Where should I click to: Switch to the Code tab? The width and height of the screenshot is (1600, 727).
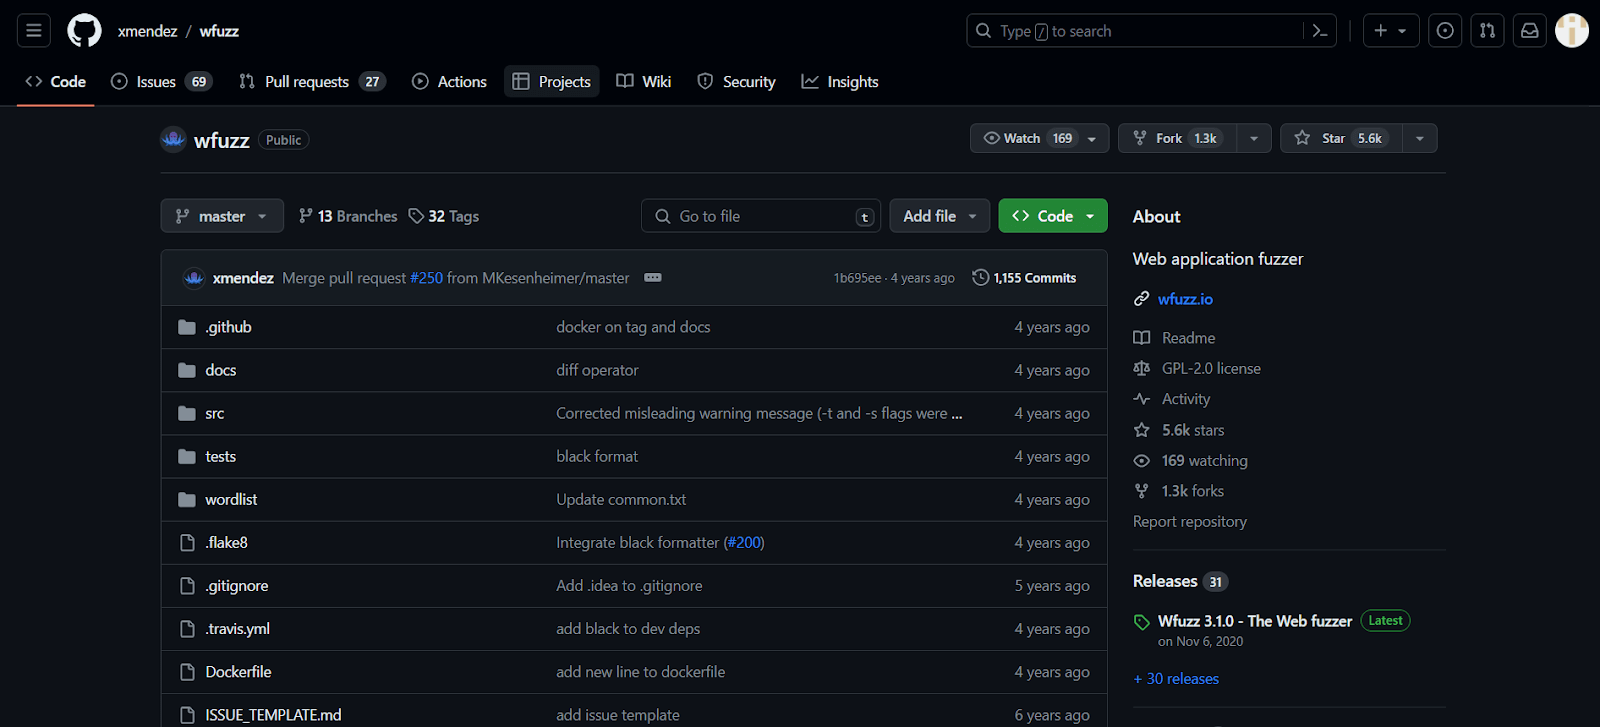pyautogui.click(x=56, y=82)
